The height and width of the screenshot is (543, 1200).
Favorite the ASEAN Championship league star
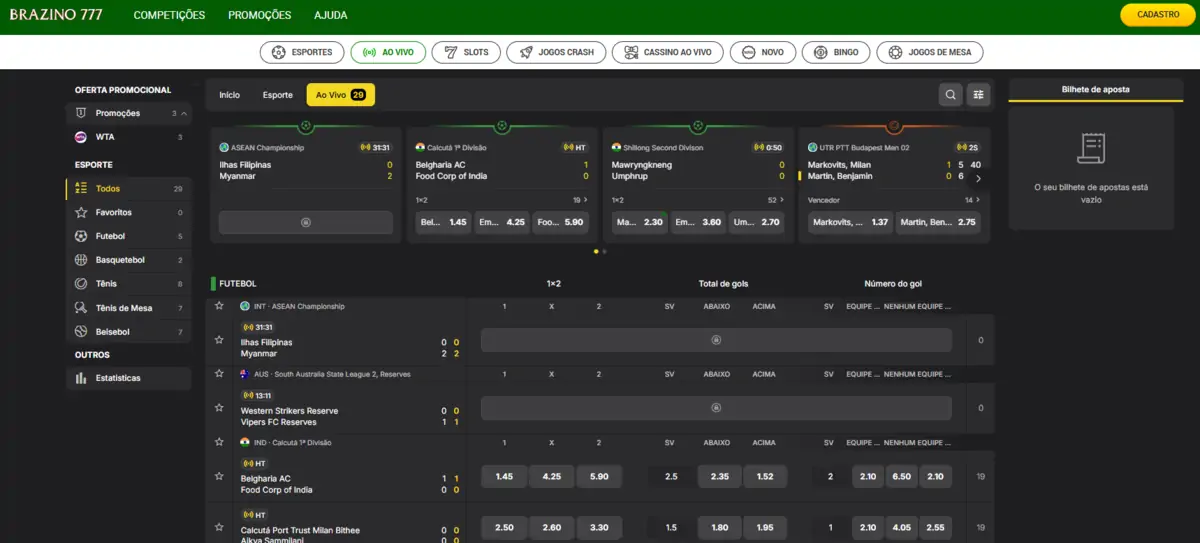point(219,306)
